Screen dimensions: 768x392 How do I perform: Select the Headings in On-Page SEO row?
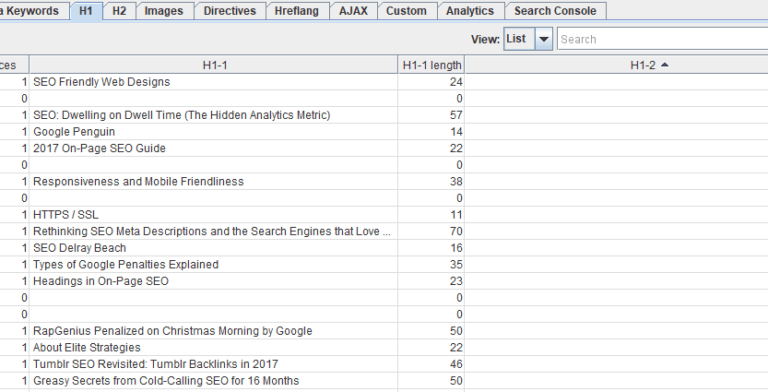(384, 281)
